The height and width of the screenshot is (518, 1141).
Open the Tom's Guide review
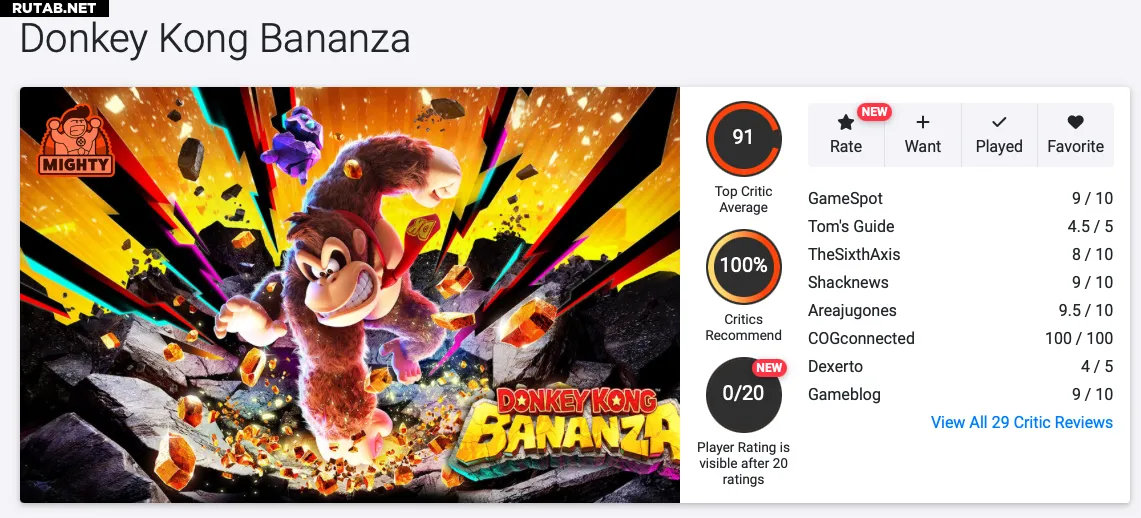961,226
